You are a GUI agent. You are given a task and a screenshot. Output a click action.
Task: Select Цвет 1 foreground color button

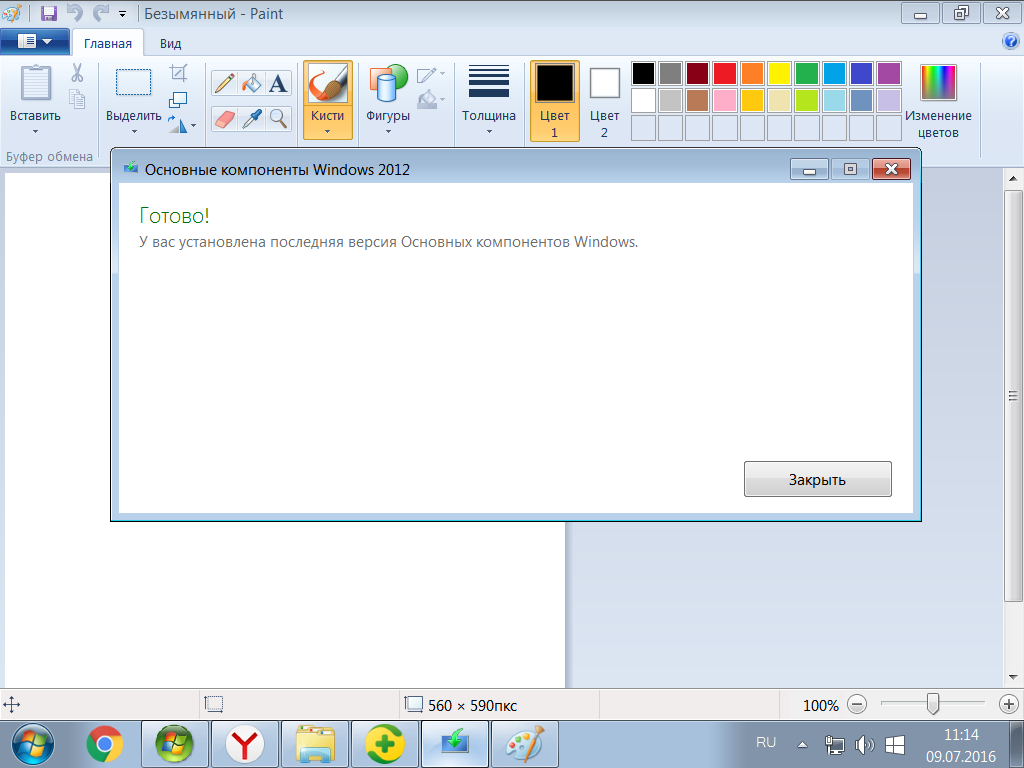point(554,101)
